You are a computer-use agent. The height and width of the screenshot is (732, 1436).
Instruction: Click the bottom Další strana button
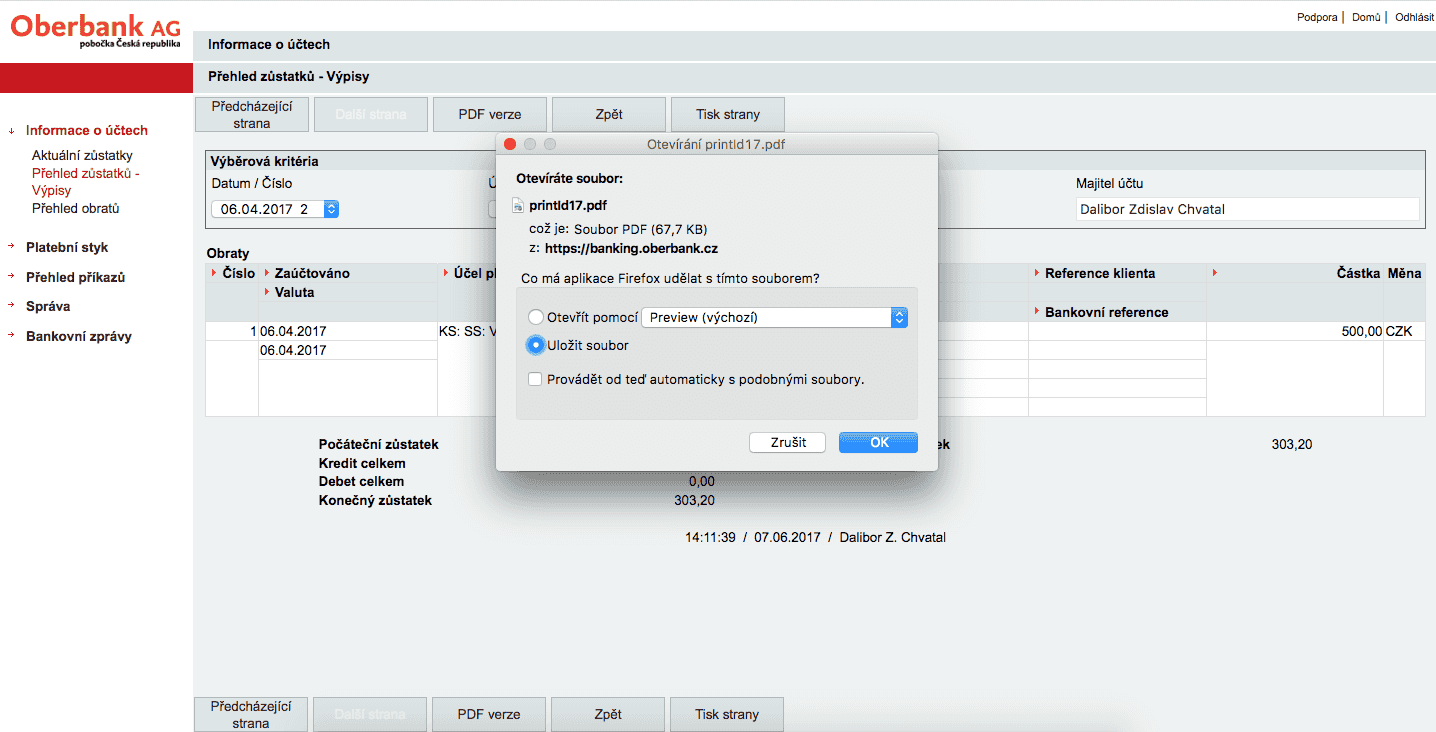click(370, 714)
